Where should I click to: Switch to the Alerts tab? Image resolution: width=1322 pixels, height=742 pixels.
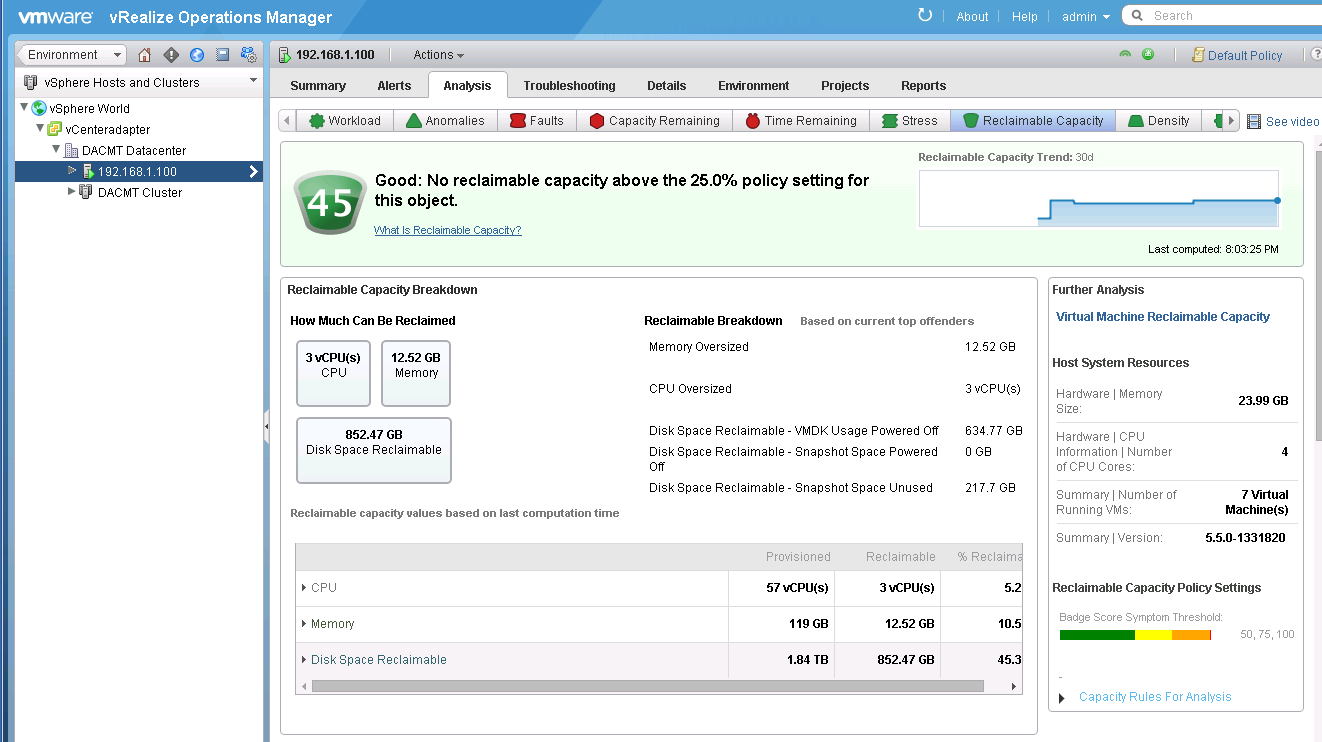pos(394,85)
